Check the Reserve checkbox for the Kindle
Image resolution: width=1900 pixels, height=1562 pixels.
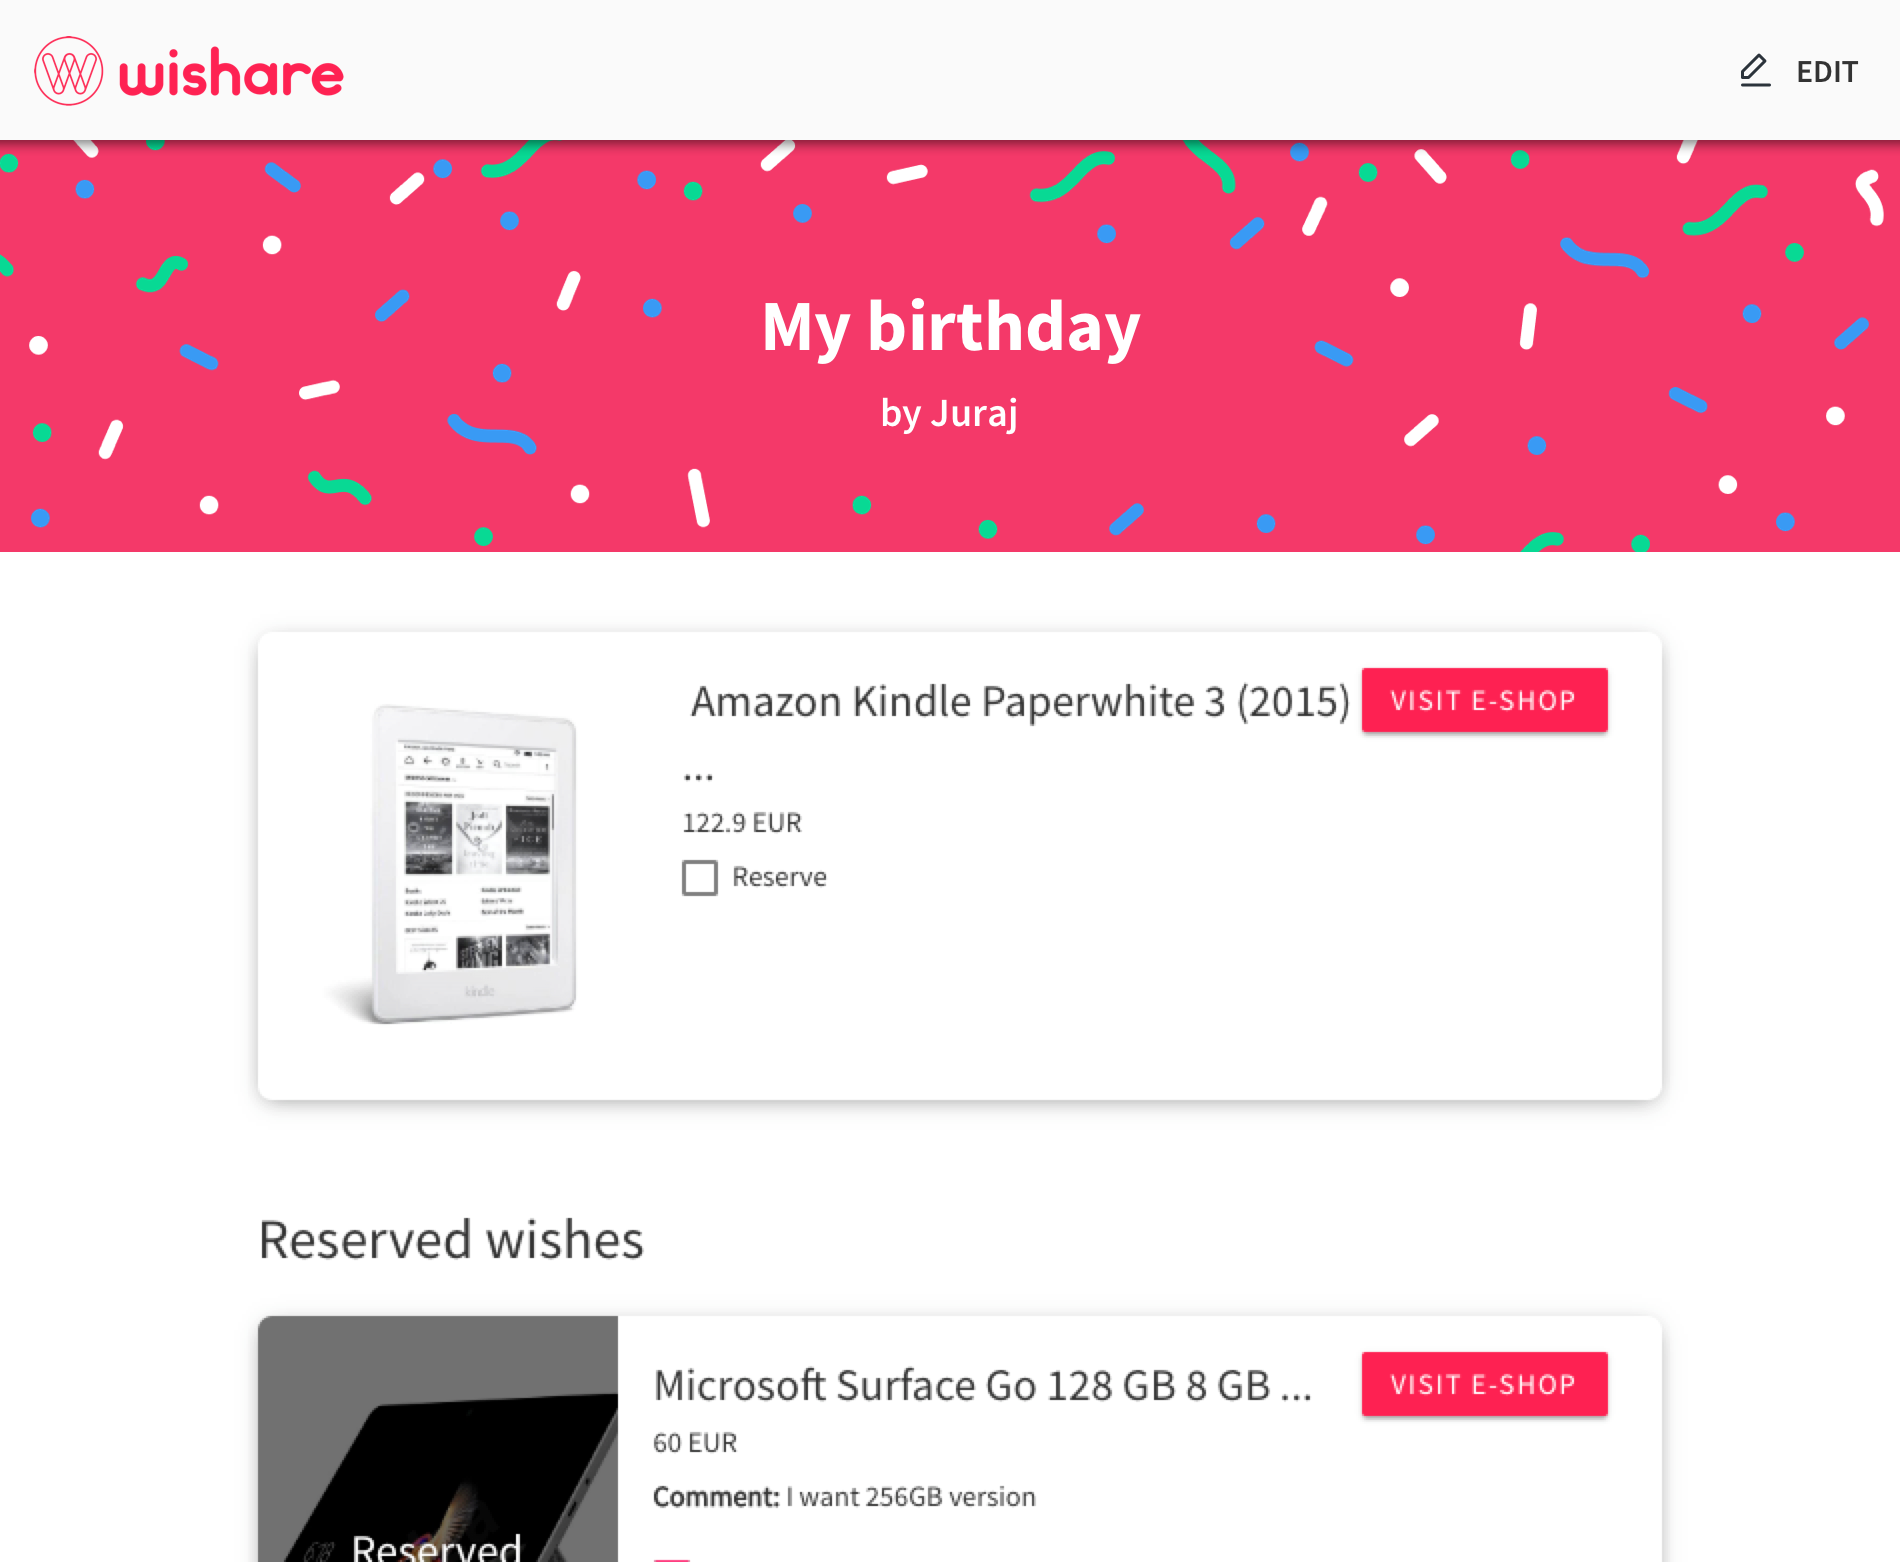coord(699,877)
